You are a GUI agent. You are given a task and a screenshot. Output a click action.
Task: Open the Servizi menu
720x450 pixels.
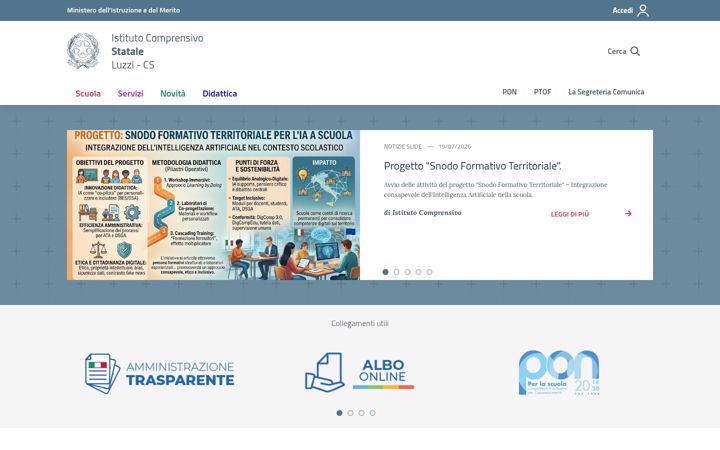[130, 93]
